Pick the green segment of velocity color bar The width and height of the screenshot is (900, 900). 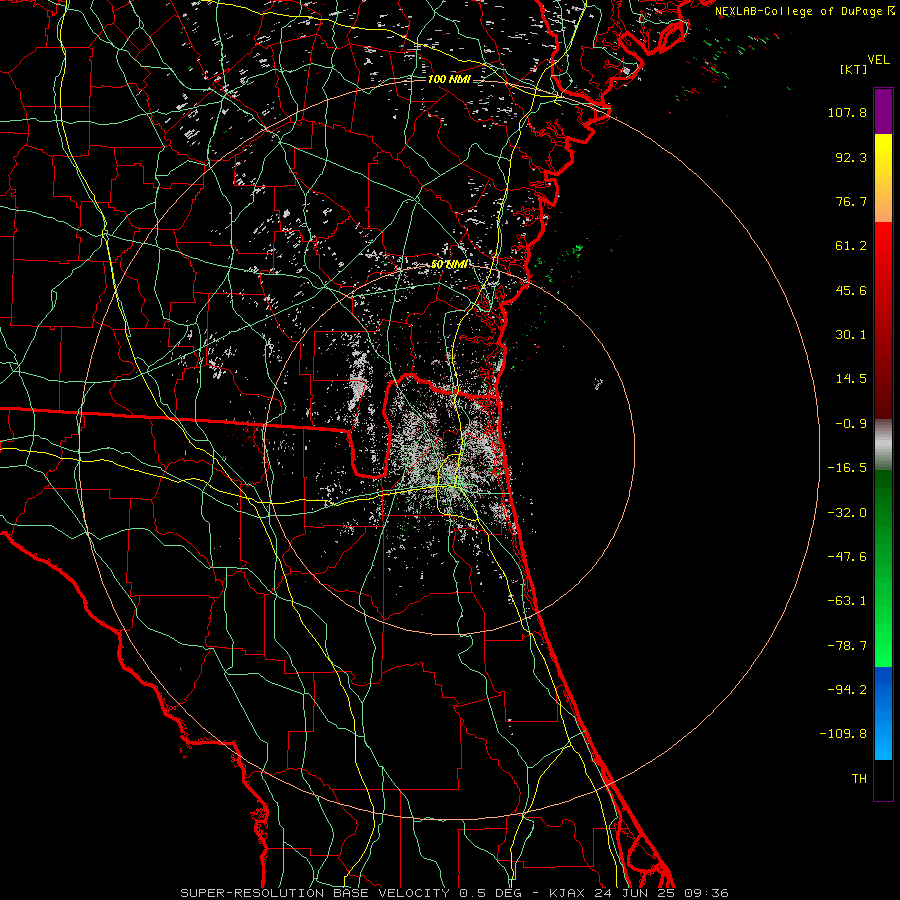click(883, 568)
